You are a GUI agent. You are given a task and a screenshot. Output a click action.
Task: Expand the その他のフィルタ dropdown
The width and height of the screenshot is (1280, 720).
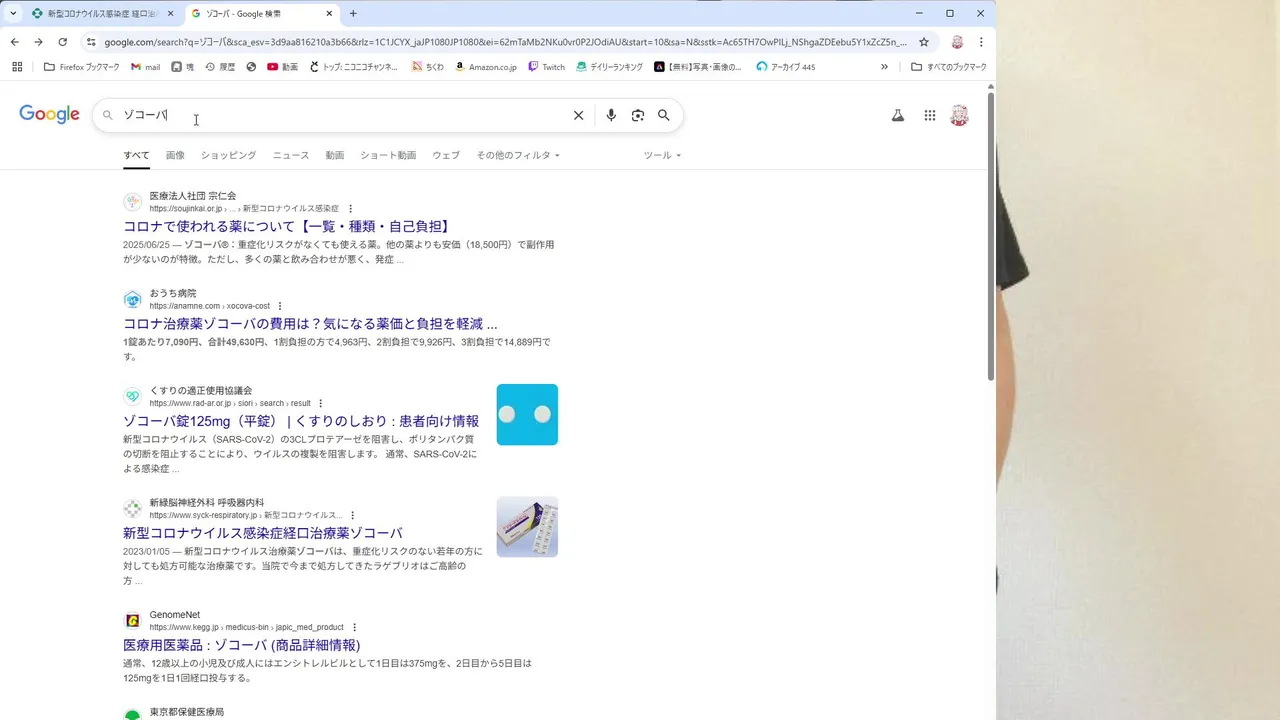[x=518, y=155]
